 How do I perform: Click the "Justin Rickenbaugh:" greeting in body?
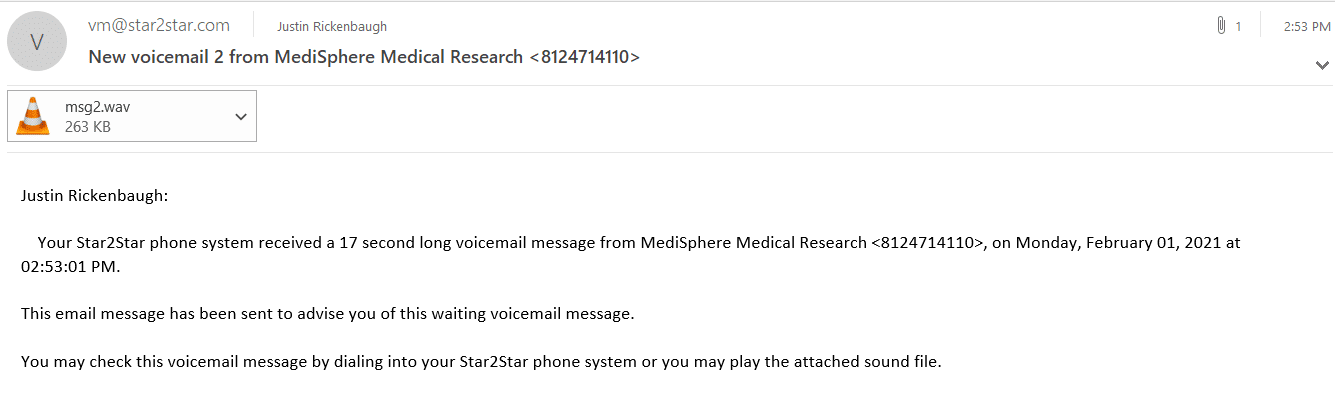point(95,195)
